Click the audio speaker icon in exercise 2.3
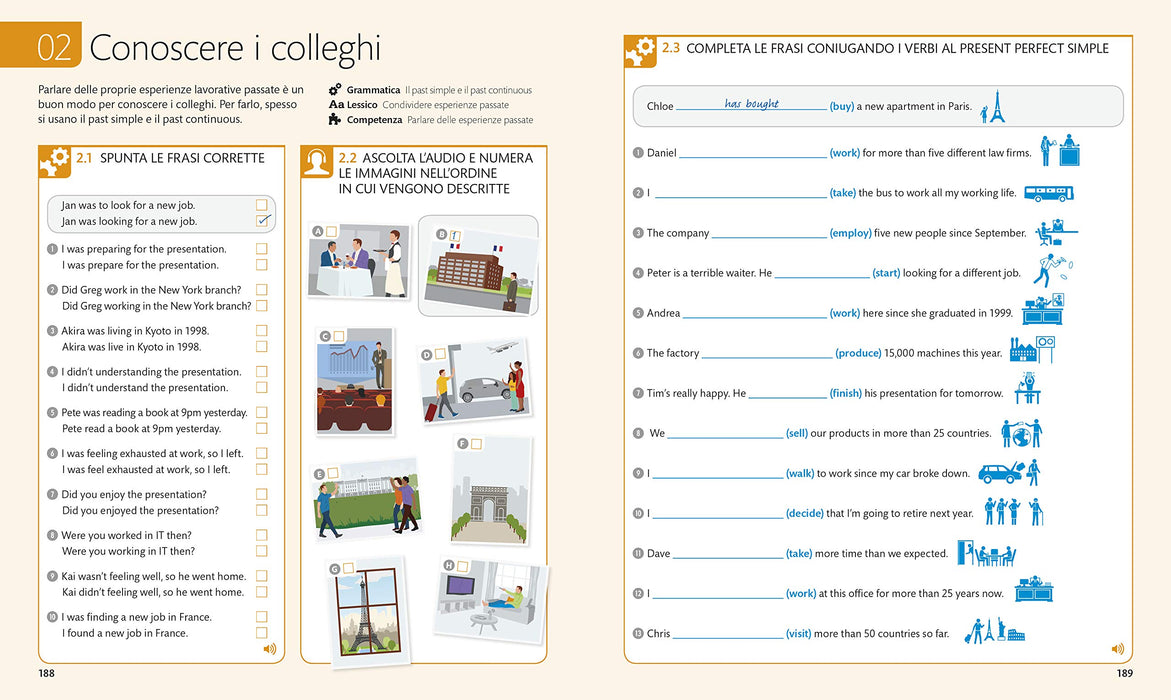Viewport: 1171px width, 700px height. coord(1117,649)
